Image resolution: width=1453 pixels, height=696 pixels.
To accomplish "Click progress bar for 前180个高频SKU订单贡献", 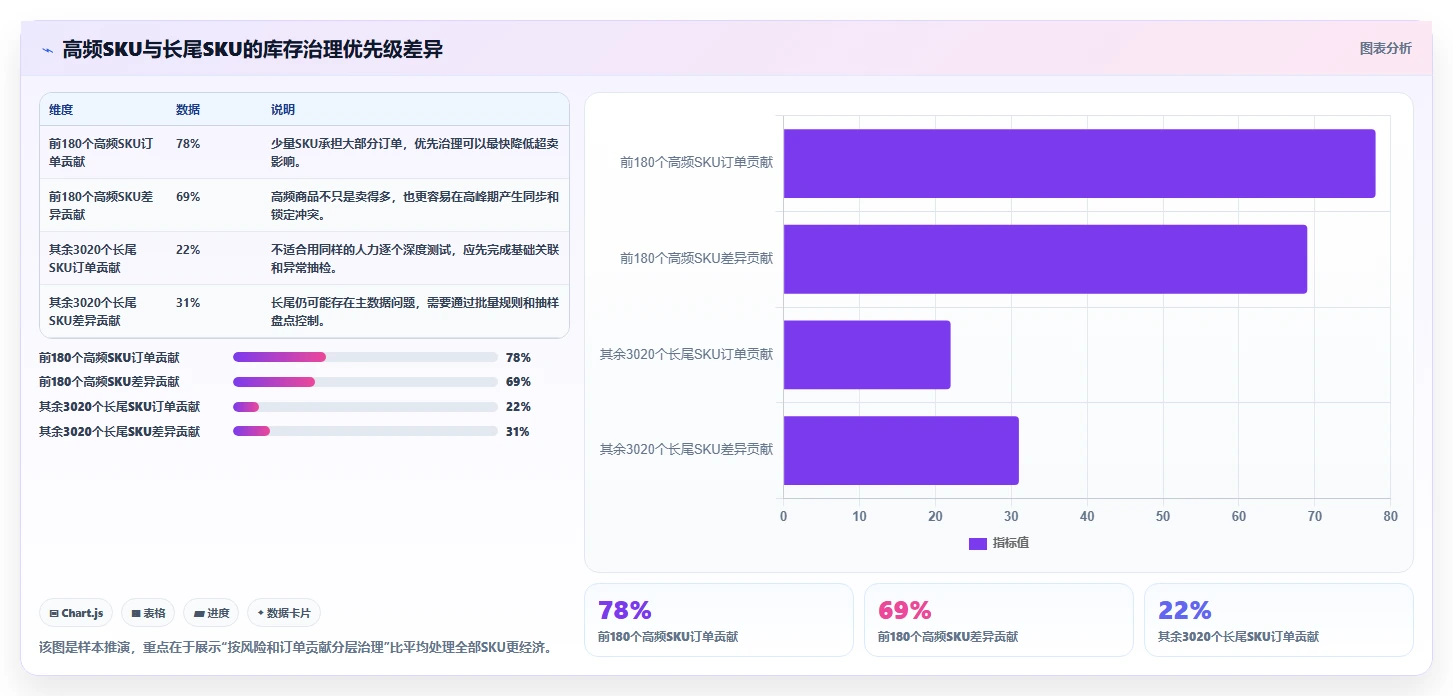I will [365, 357].
